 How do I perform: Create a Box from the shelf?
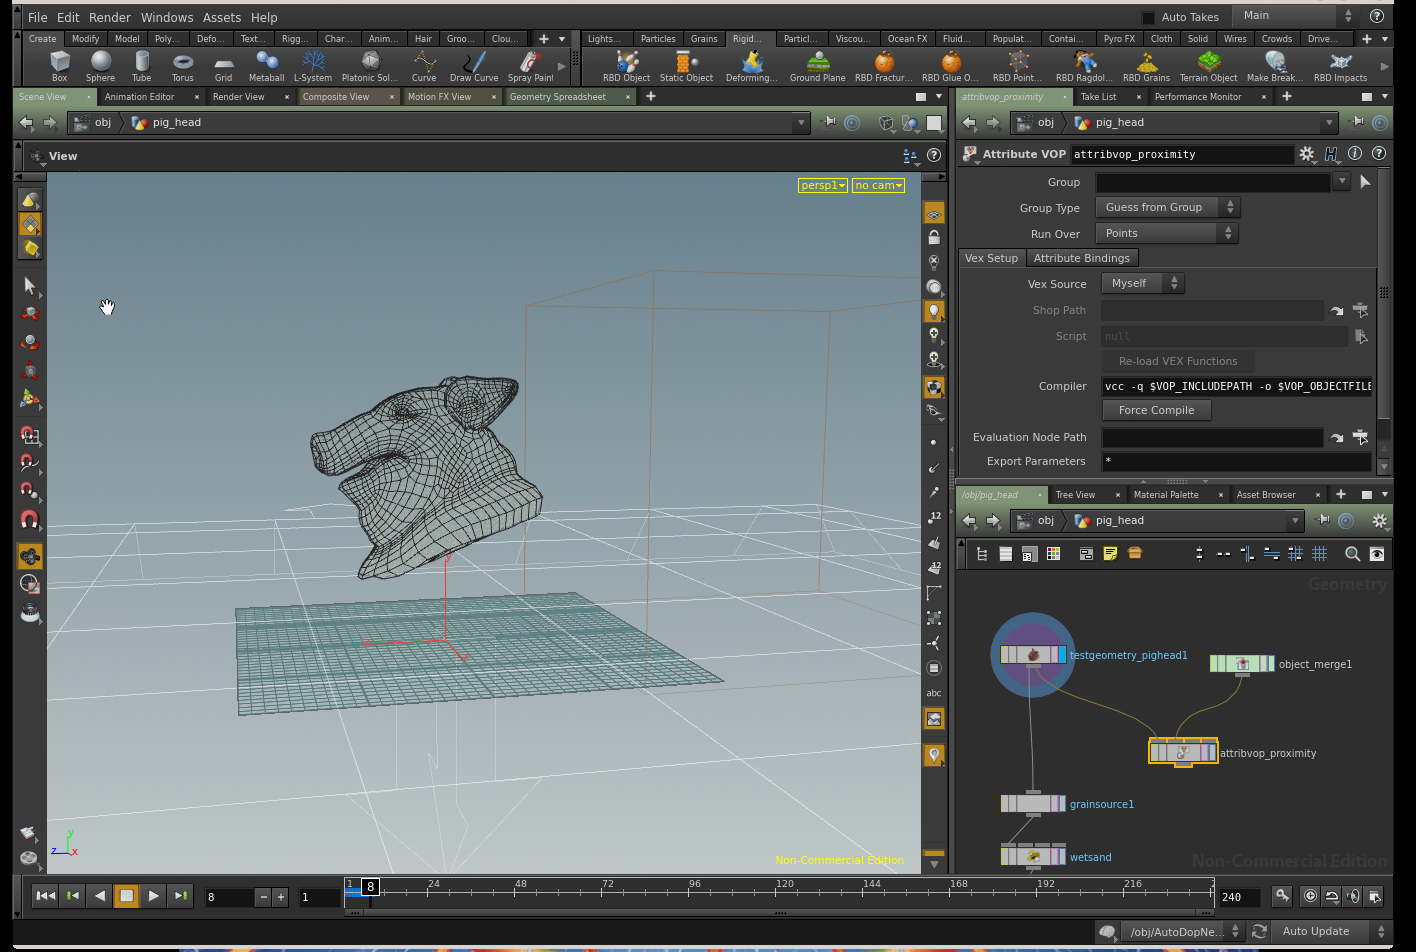[x=60, y=66]
